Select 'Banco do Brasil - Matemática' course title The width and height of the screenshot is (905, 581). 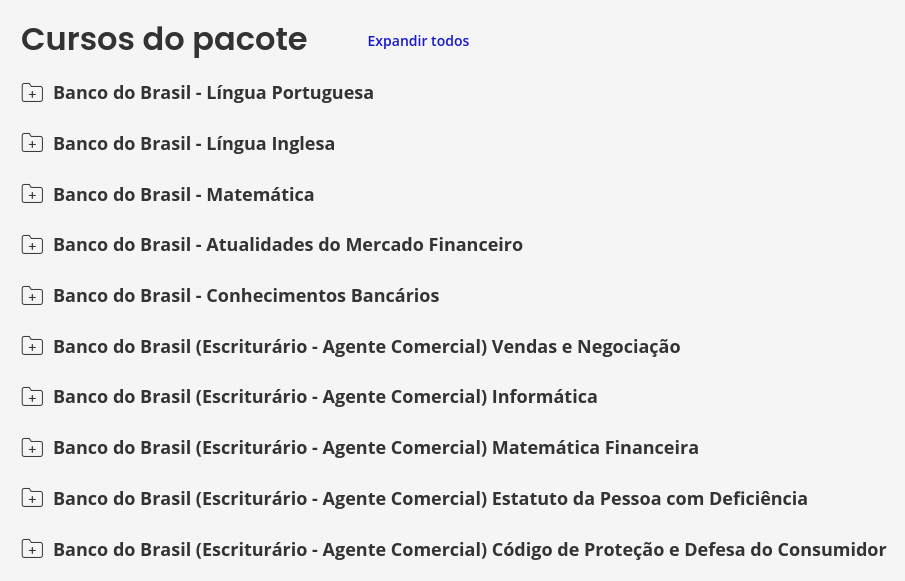(x=184, y=194)
